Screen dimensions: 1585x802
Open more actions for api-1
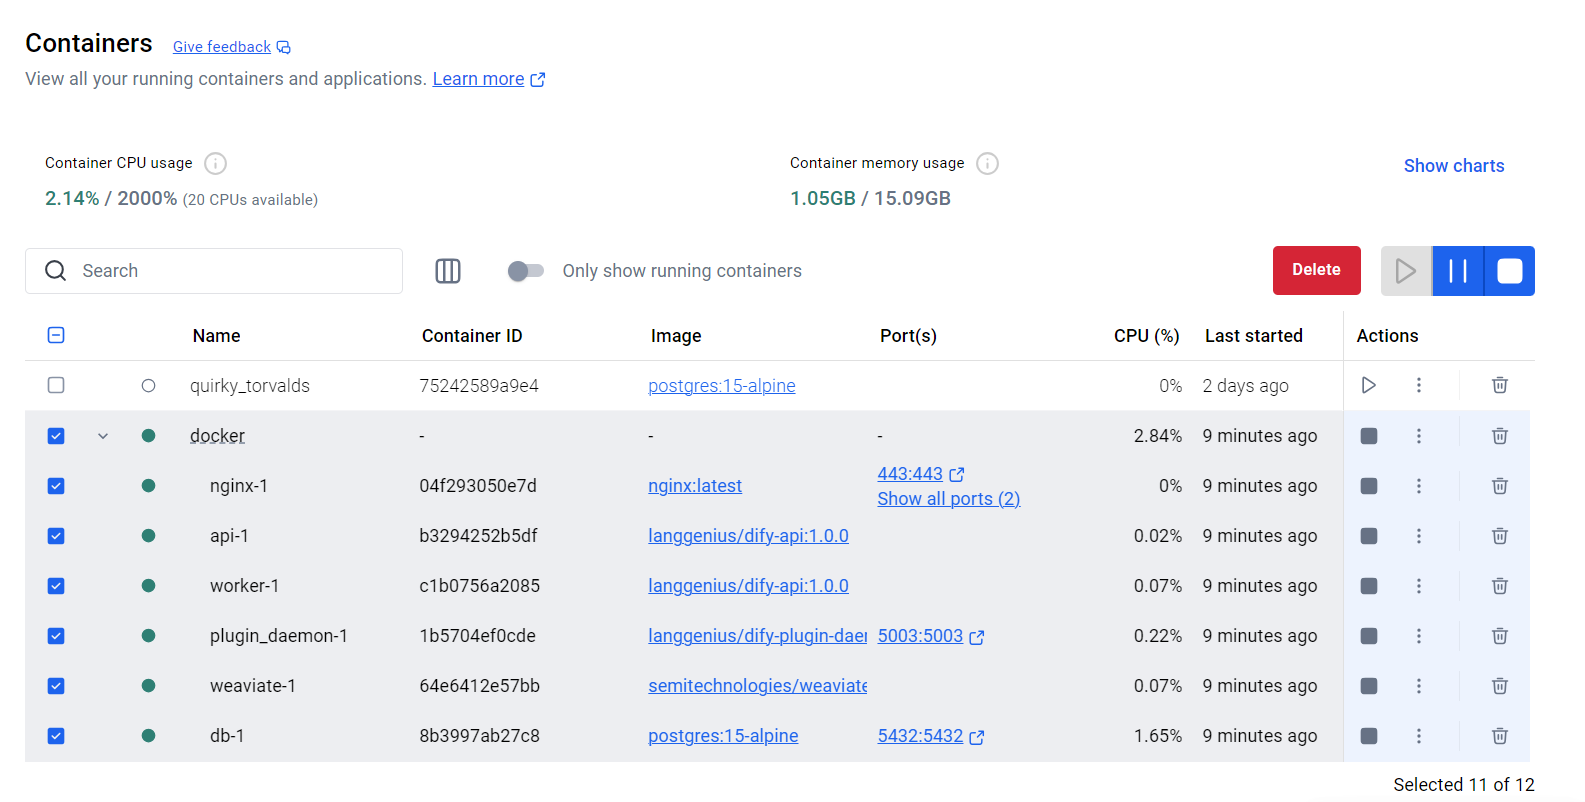click(1418, 536)
